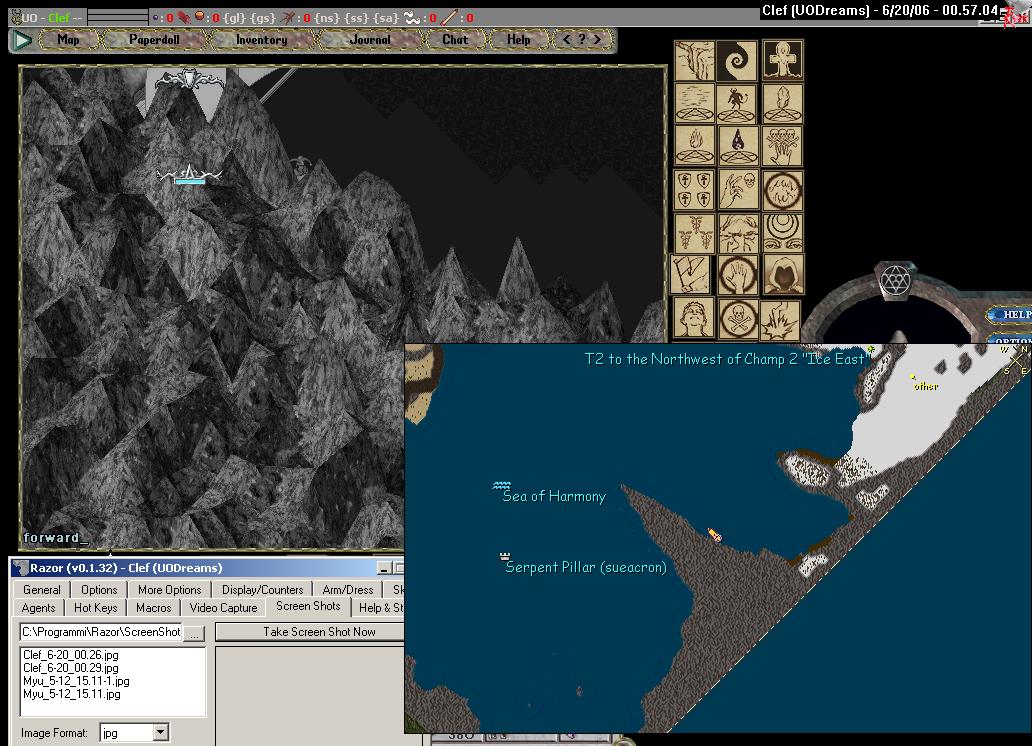
Task: Click the white worm counter icon
Action: pos(413,18)
